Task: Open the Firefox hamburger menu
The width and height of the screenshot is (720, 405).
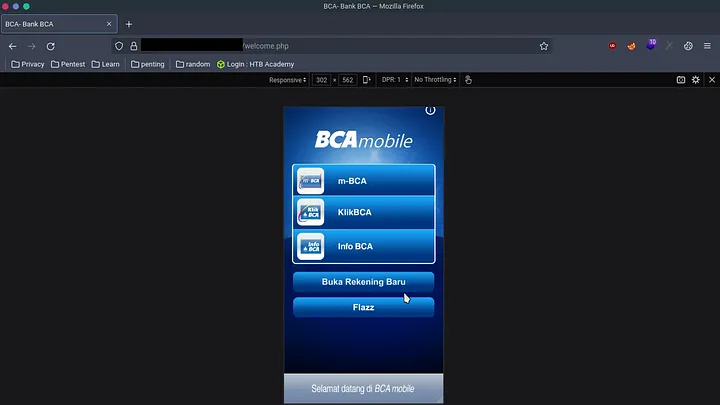Action: (x=707, y=46)
